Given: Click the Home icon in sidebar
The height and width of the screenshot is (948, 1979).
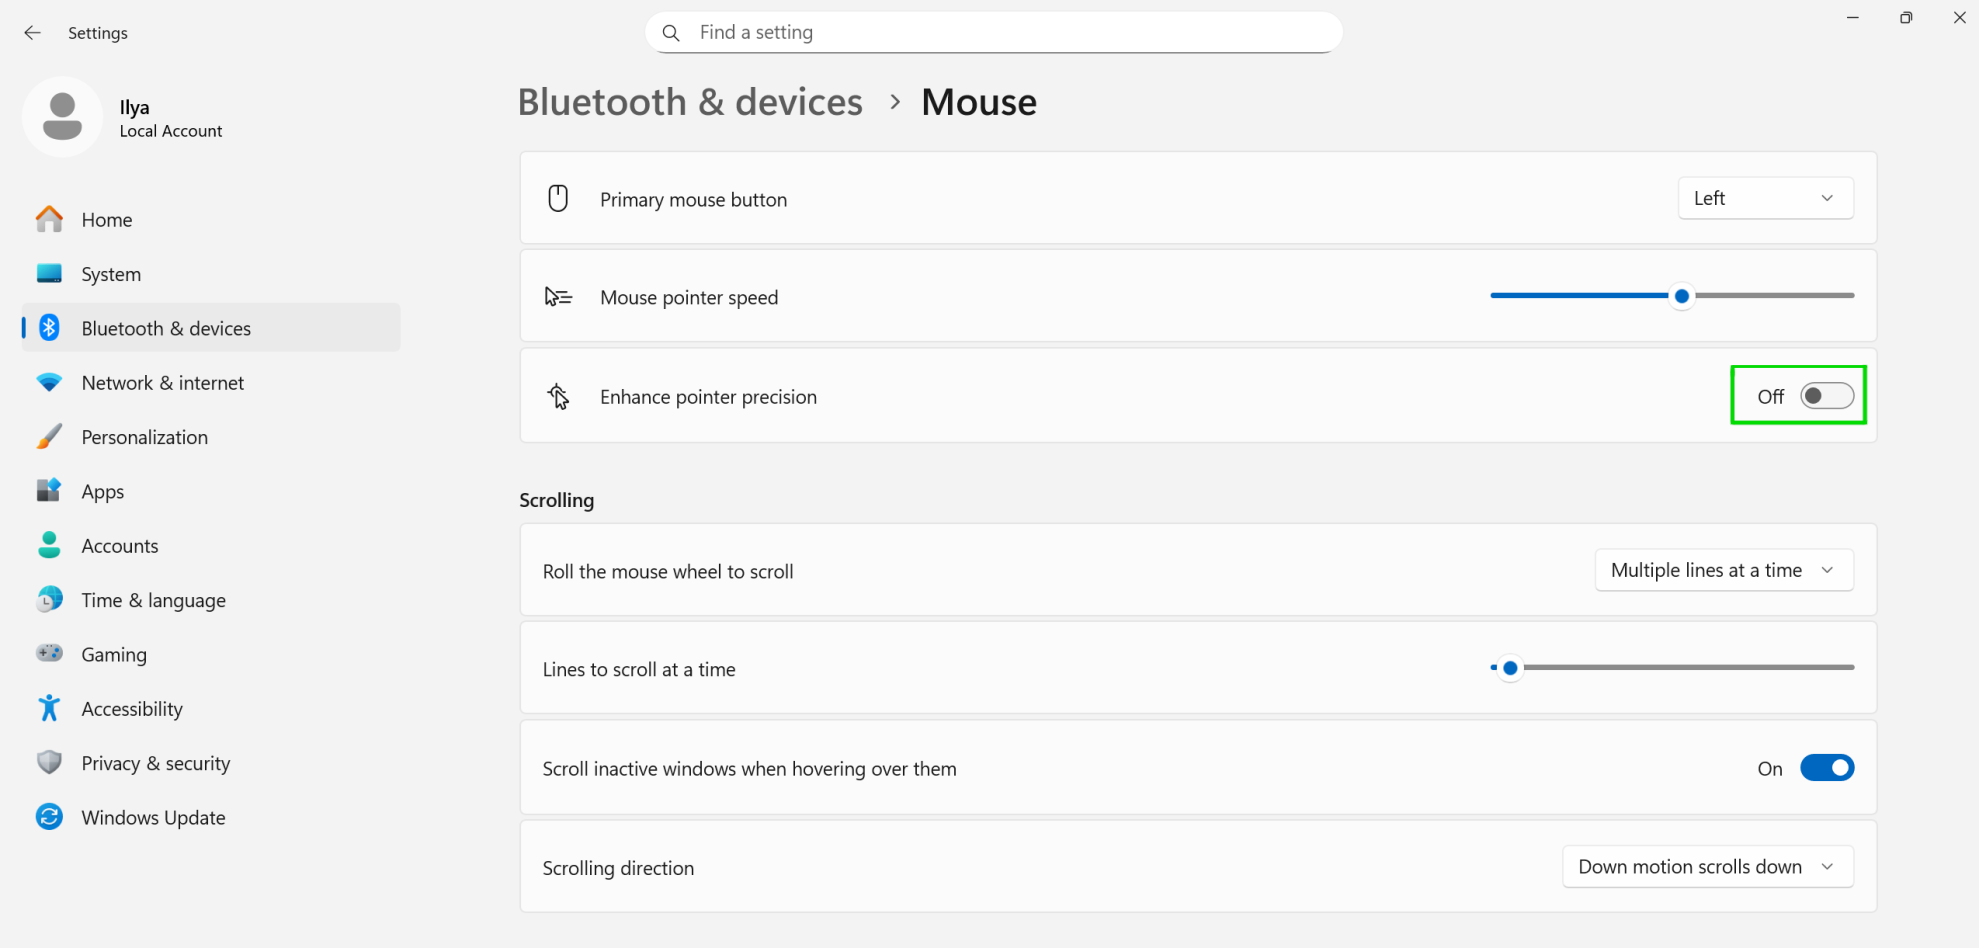Looking at the screenshot, I should tap(49, 219).
